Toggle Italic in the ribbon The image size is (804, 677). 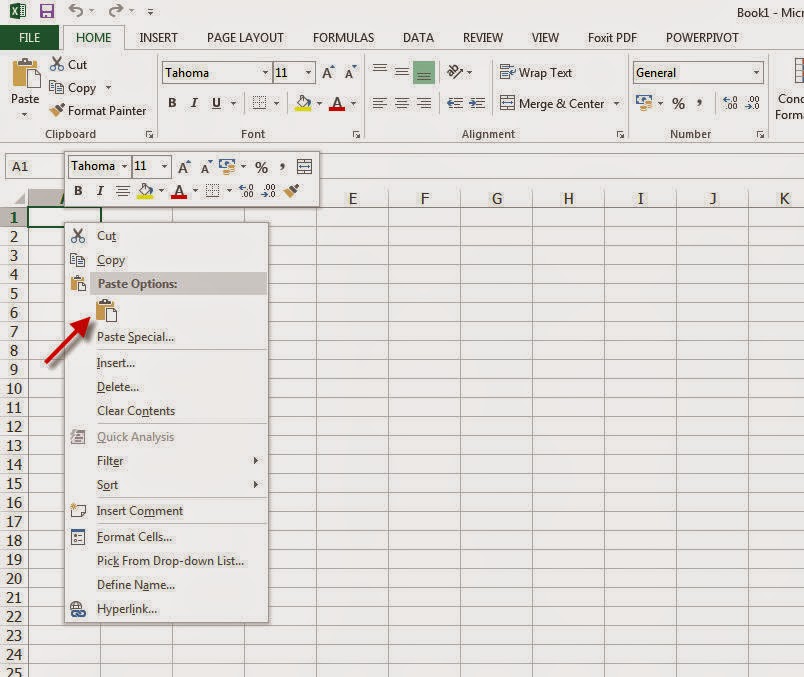[x=194, y=103]
